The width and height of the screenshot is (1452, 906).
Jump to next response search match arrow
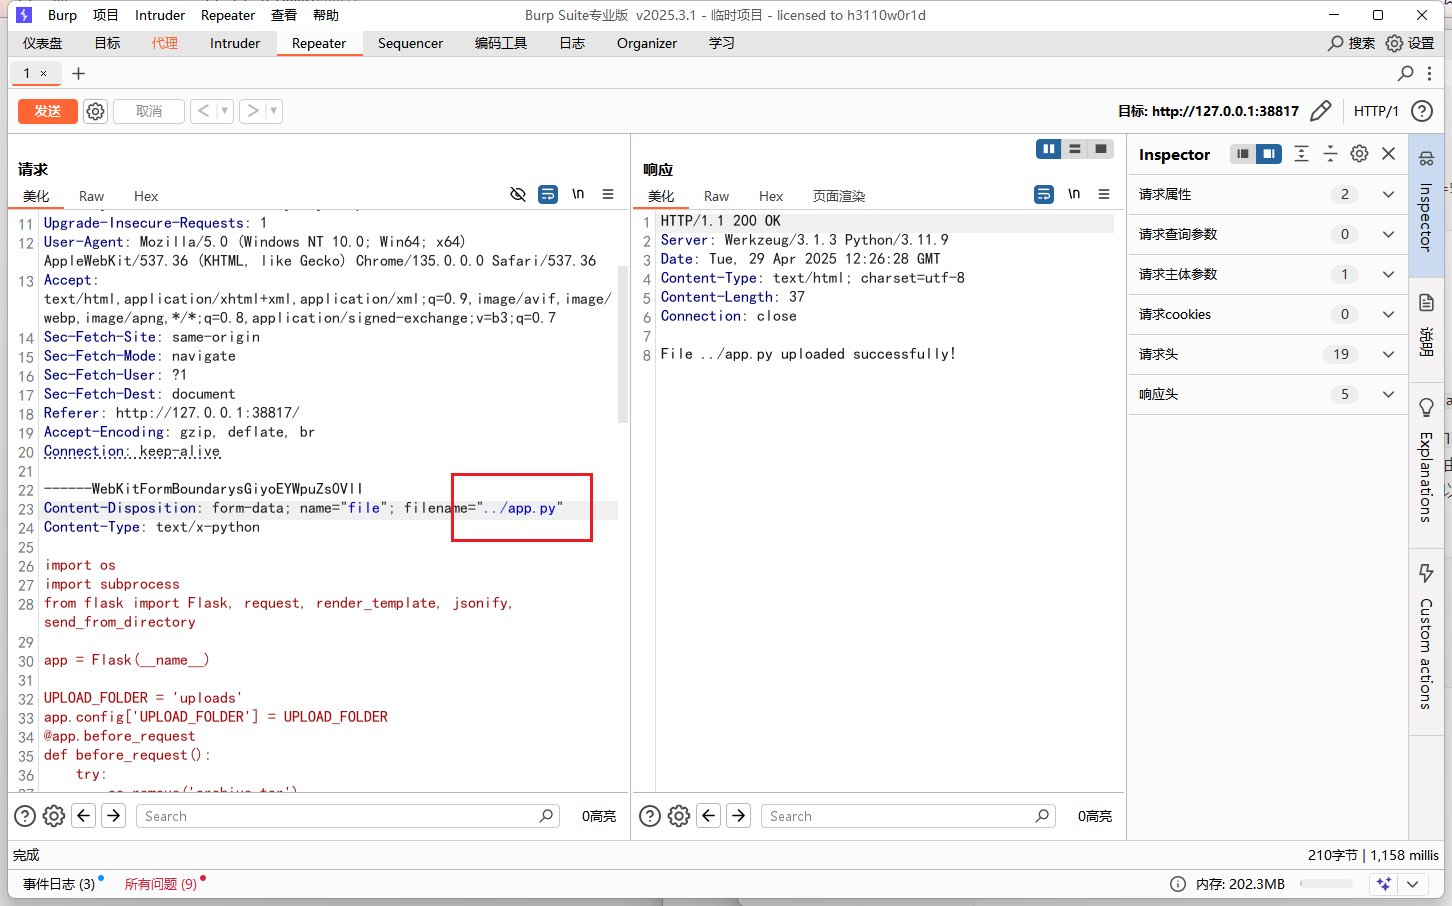(x=739, y=816)
